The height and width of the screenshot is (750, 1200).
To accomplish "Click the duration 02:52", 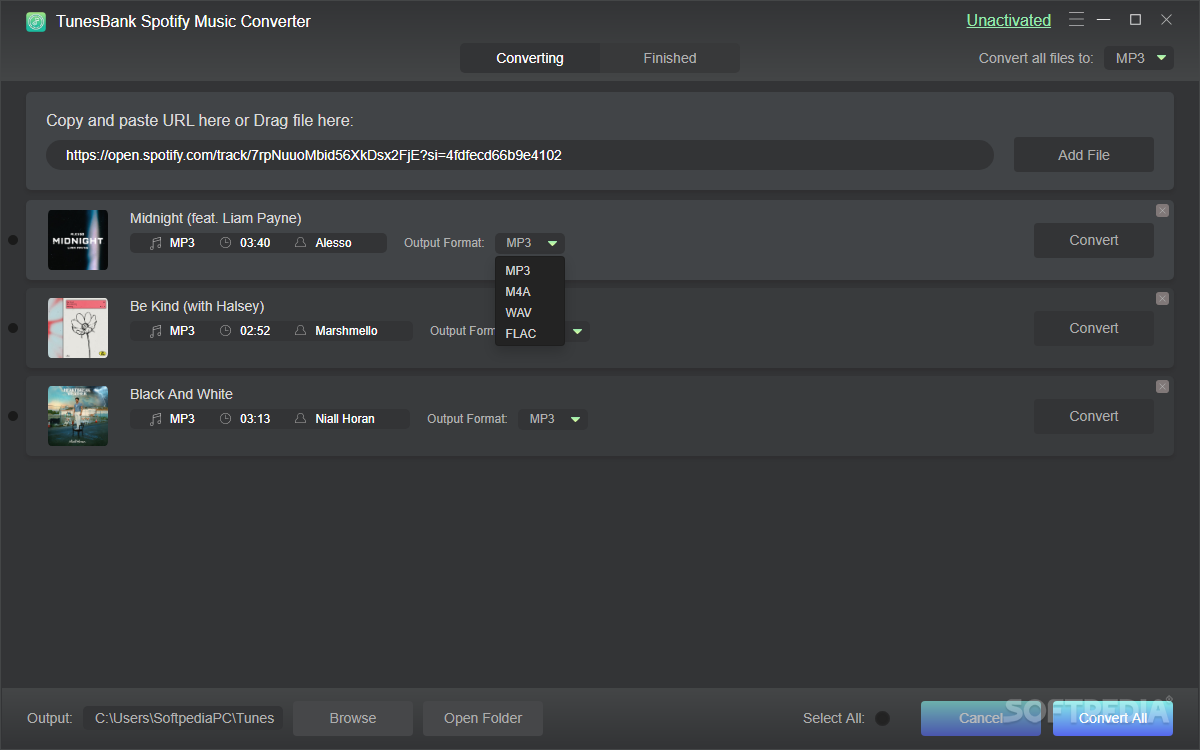I will tap(255, 331).
